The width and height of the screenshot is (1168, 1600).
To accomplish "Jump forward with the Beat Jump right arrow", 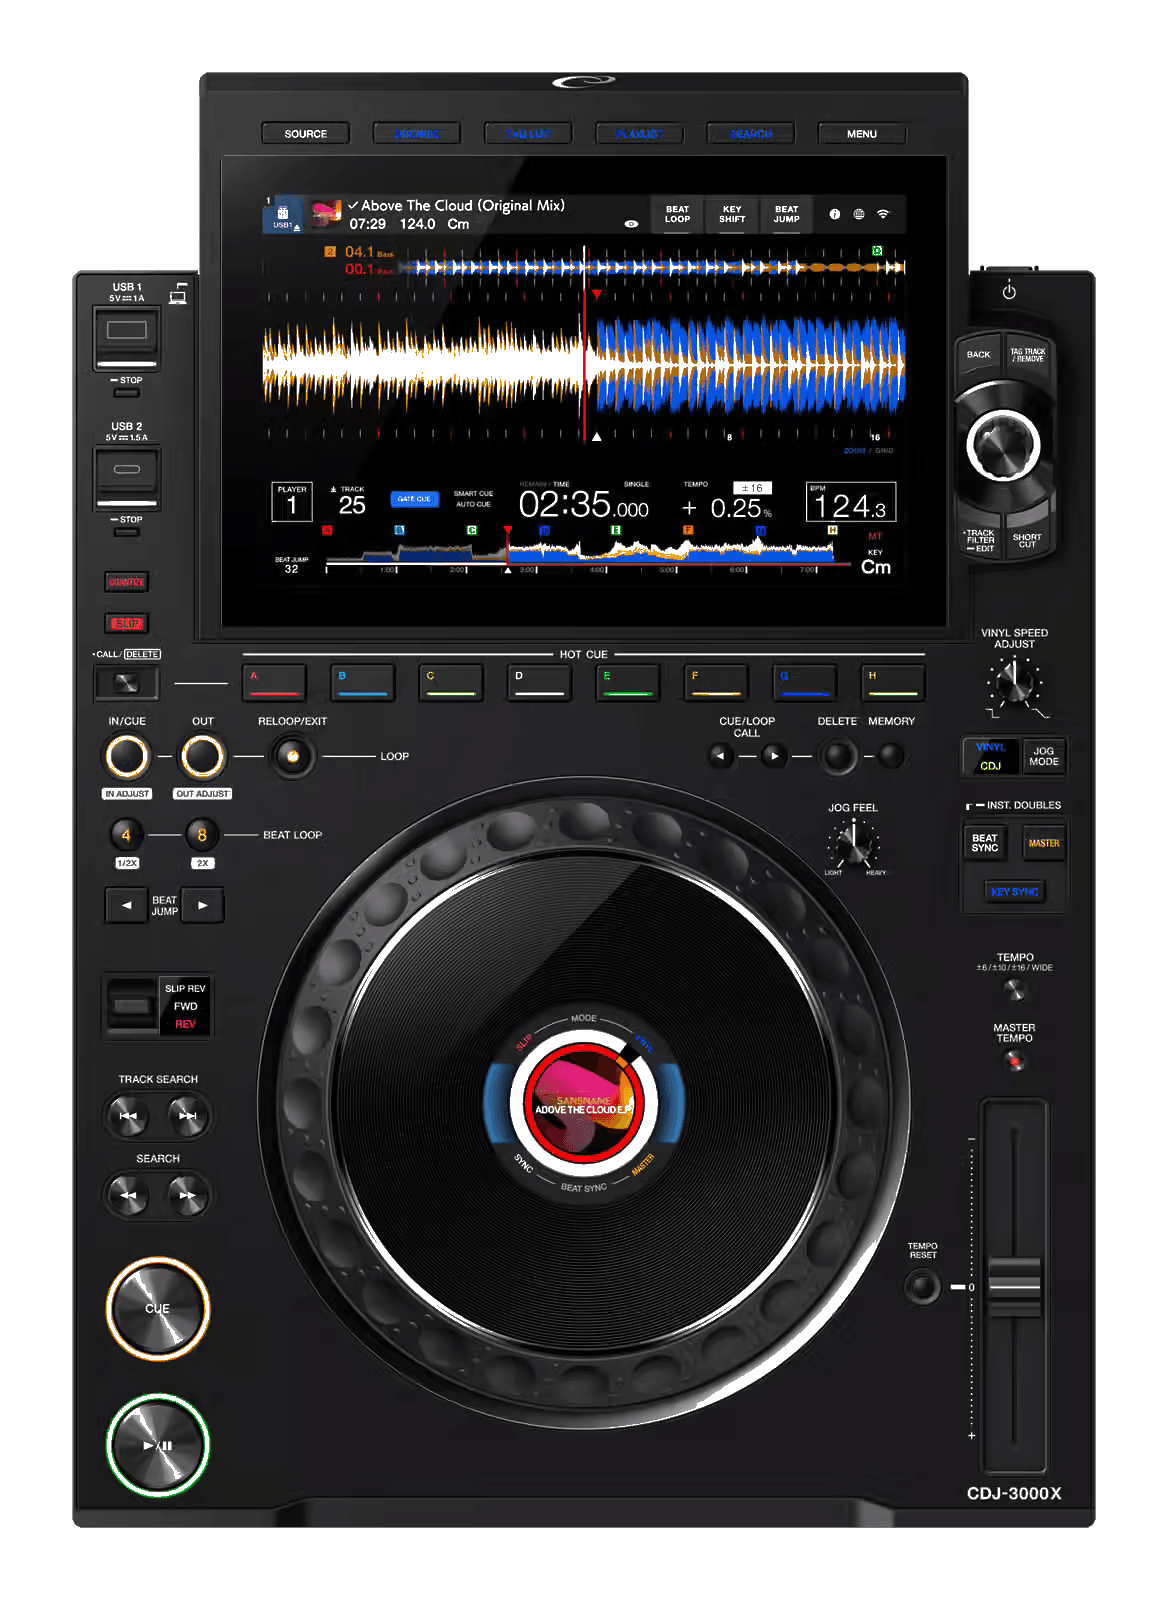I will coord(203,905).
